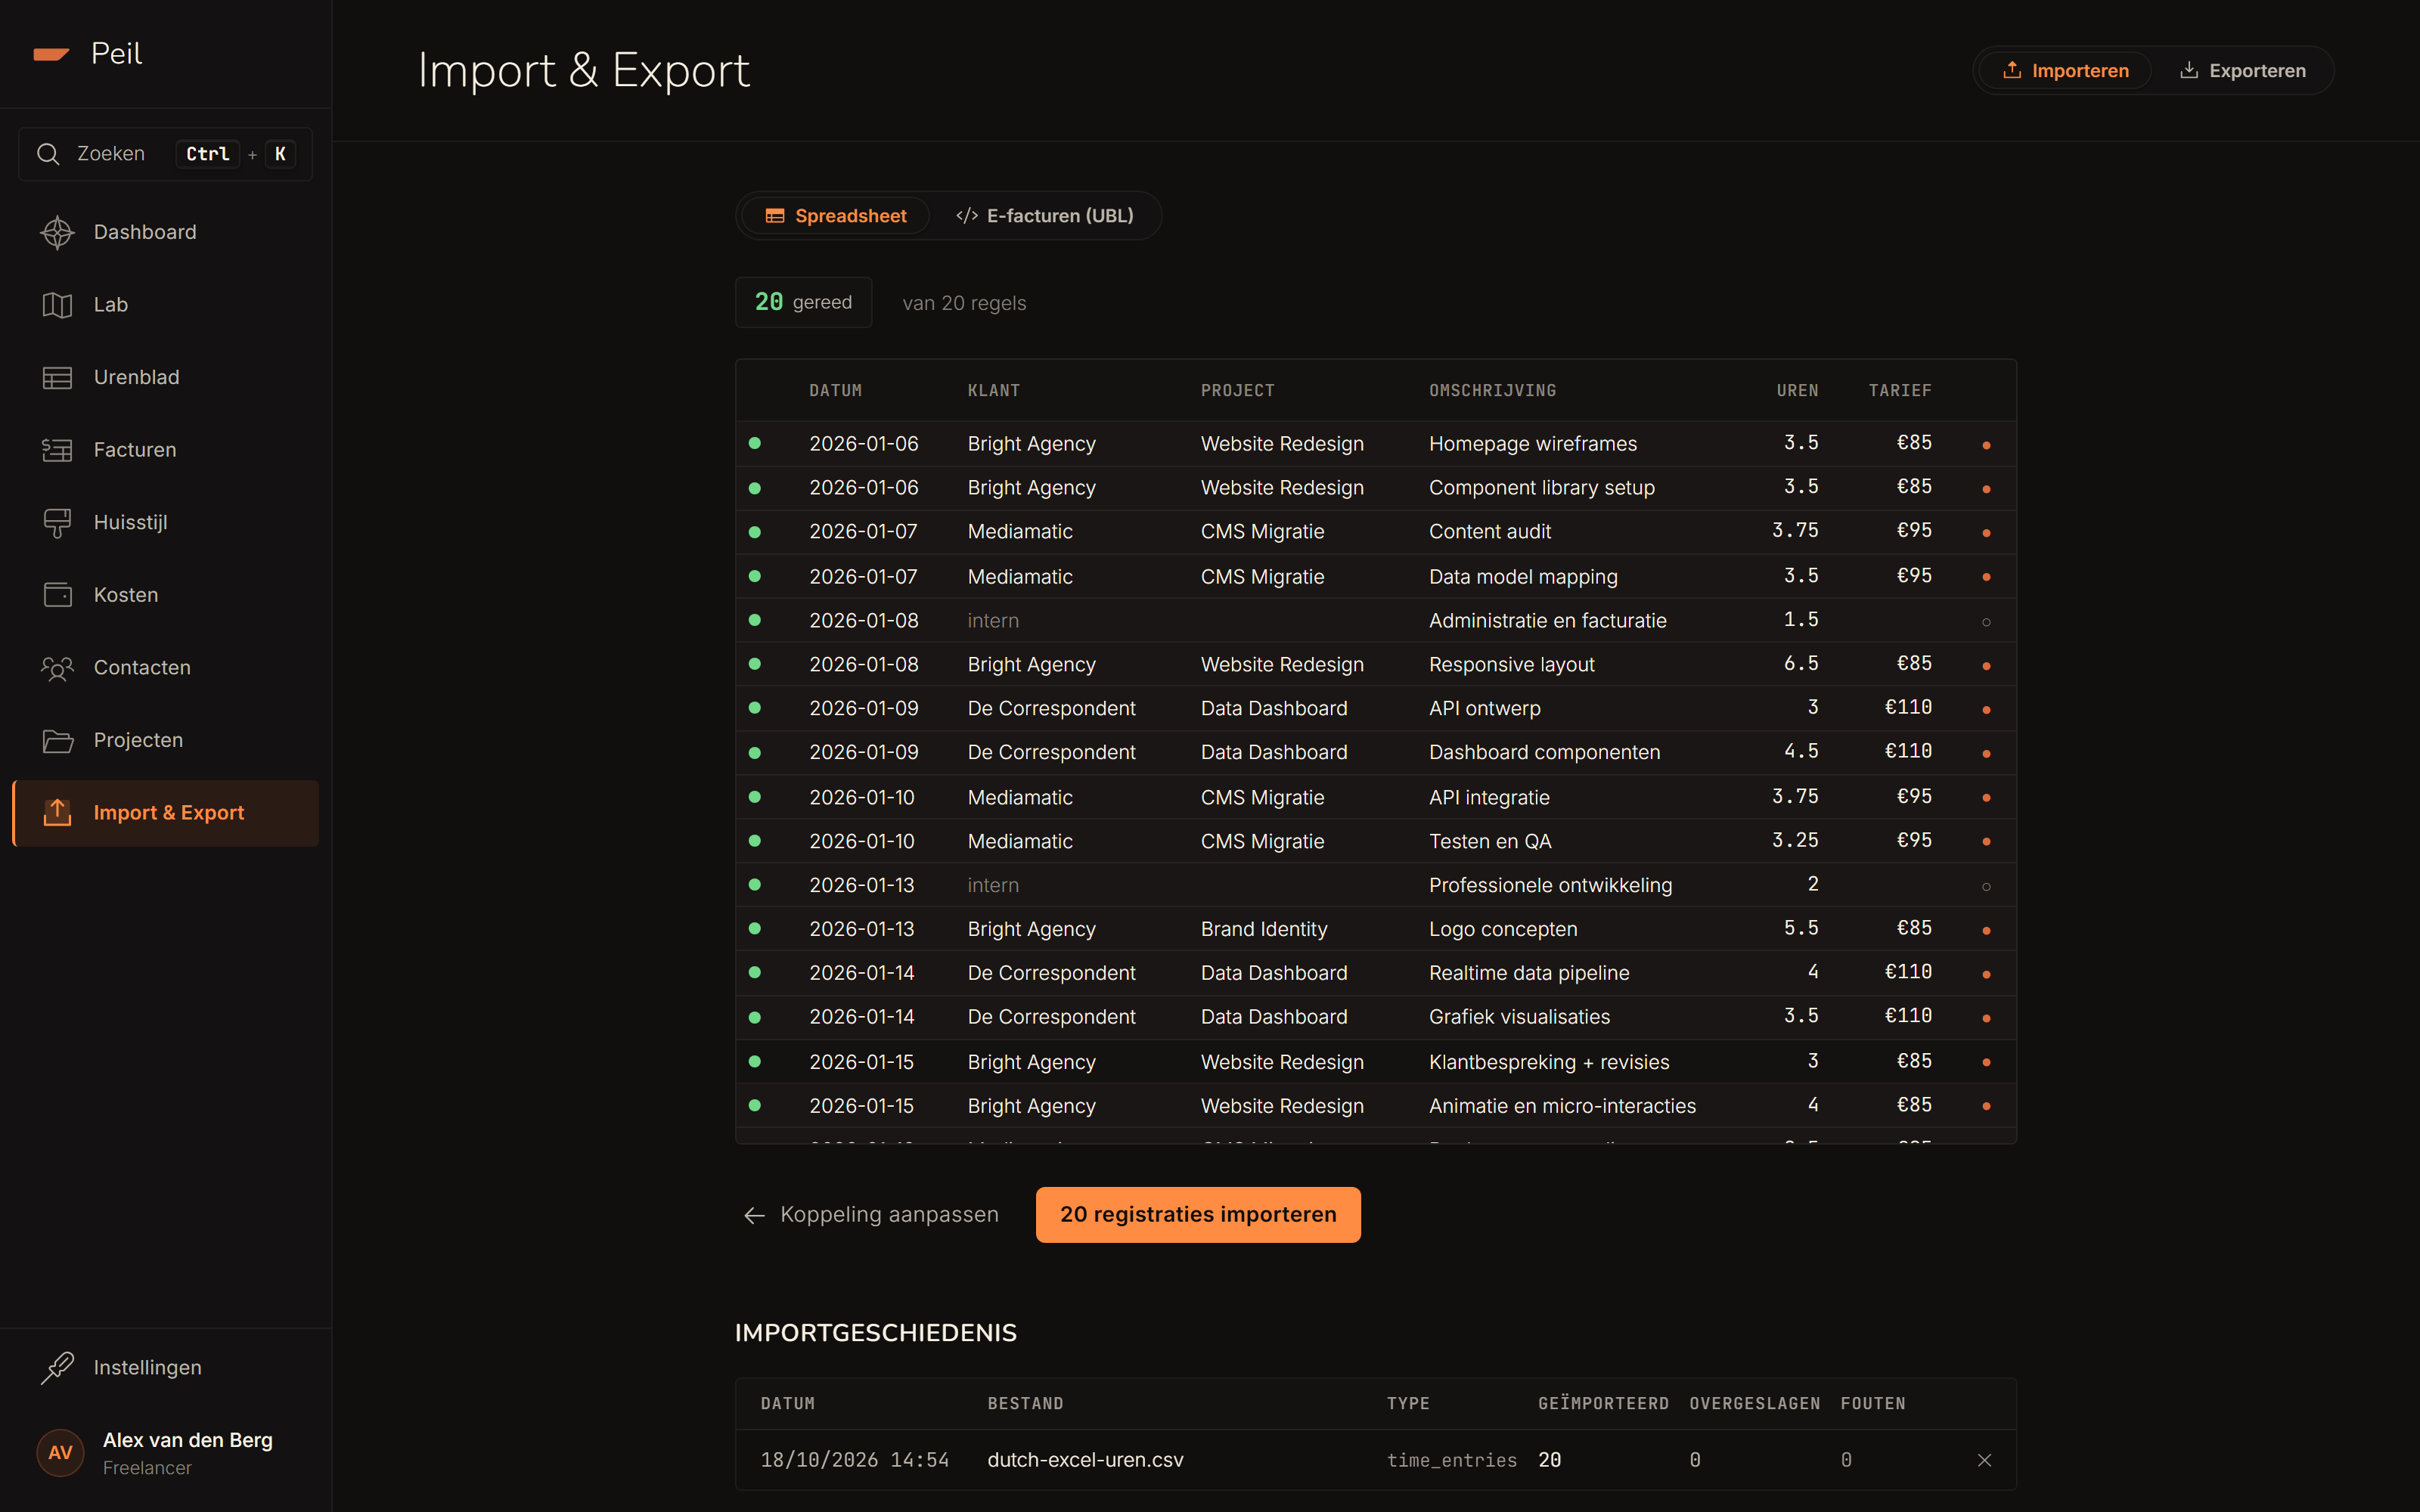
Task: Click the Lab map icon
Action: (x=57, y=305)
